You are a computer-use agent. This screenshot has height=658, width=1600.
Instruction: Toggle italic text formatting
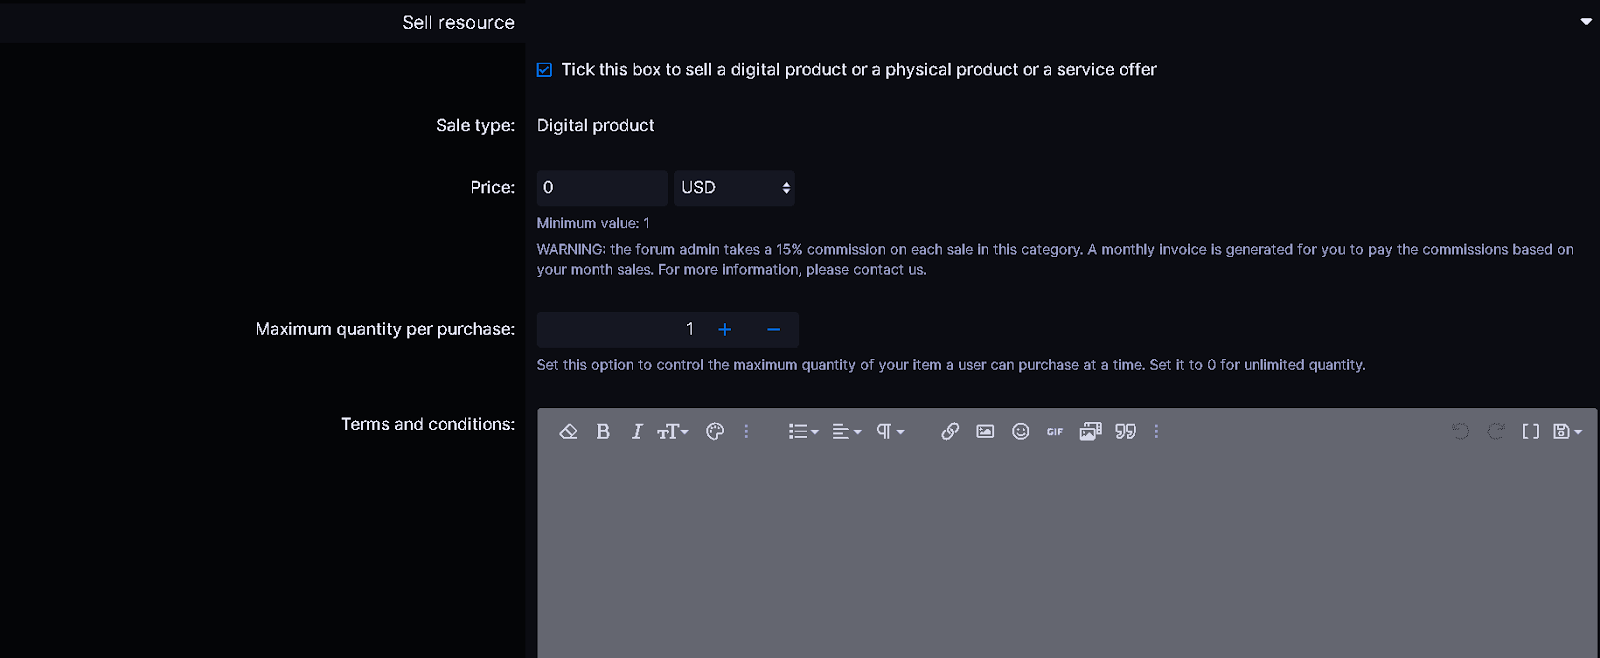pyautogui.click(x=637, y=432)
